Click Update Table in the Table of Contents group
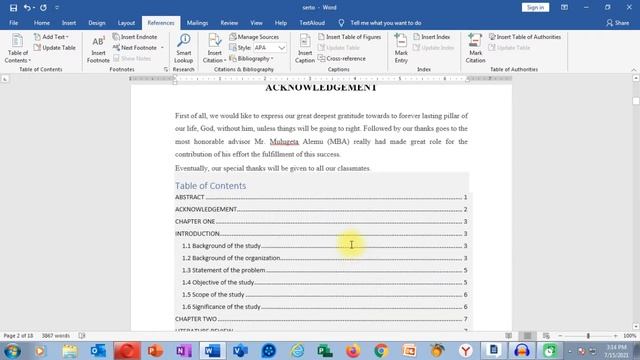The height and width of the screenshot is (360, 640). (55, 48)
